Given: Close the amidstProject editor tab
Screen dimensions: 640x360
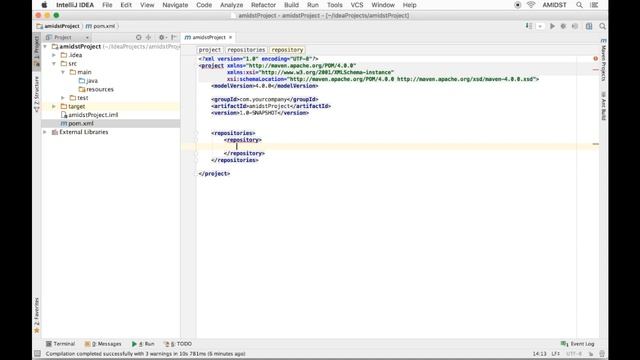Looking at the screenshot, I should click(231, 37).
